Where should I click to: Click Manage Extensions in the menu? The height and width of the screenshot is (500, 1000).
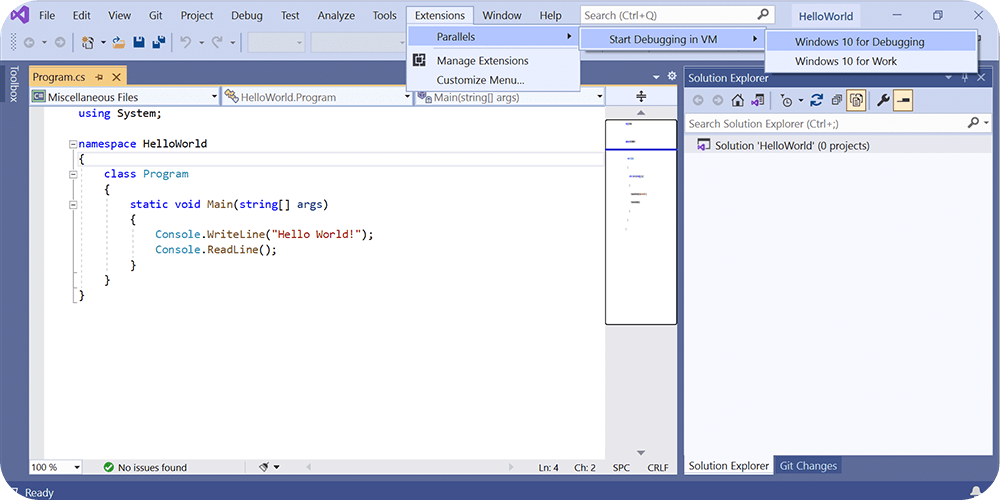point(482,61)
